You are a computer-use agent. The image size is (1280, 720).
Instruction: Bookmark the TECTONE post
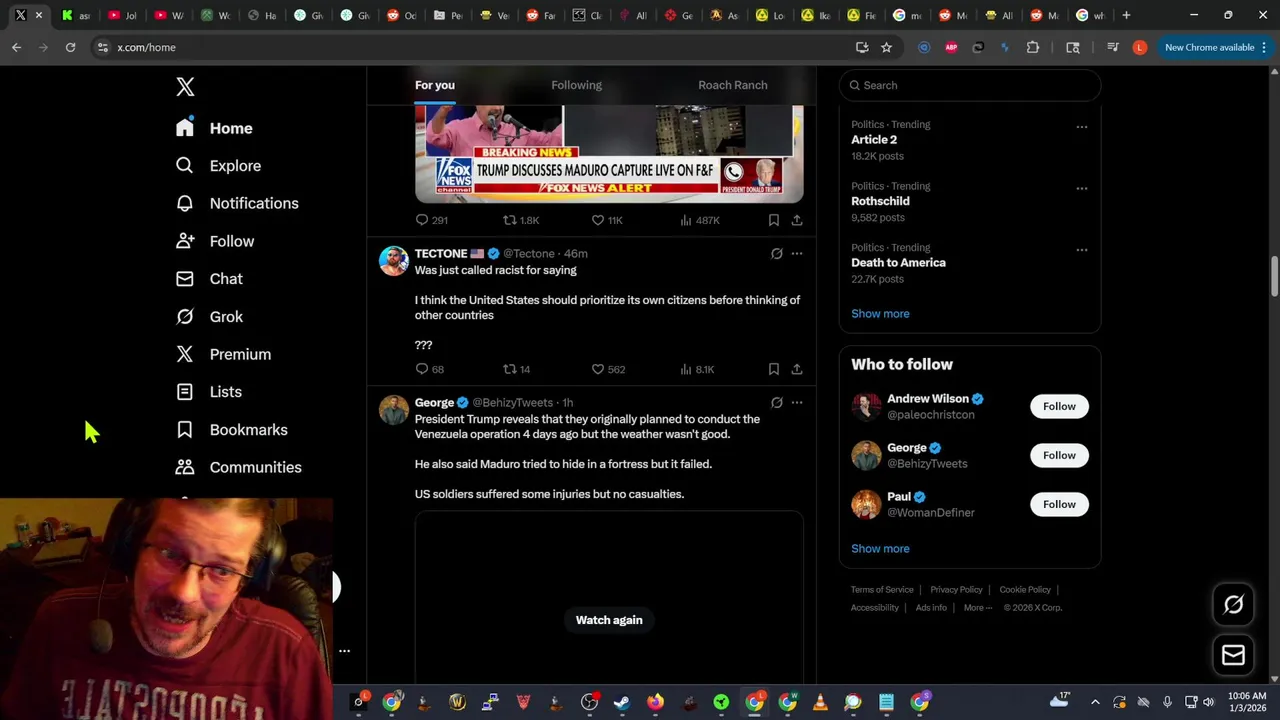773,369
